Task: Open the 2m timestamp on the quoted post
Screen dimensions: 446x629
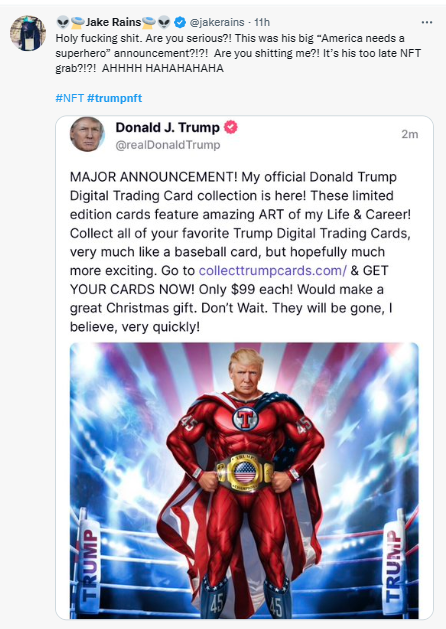Action: pos(410,134)
